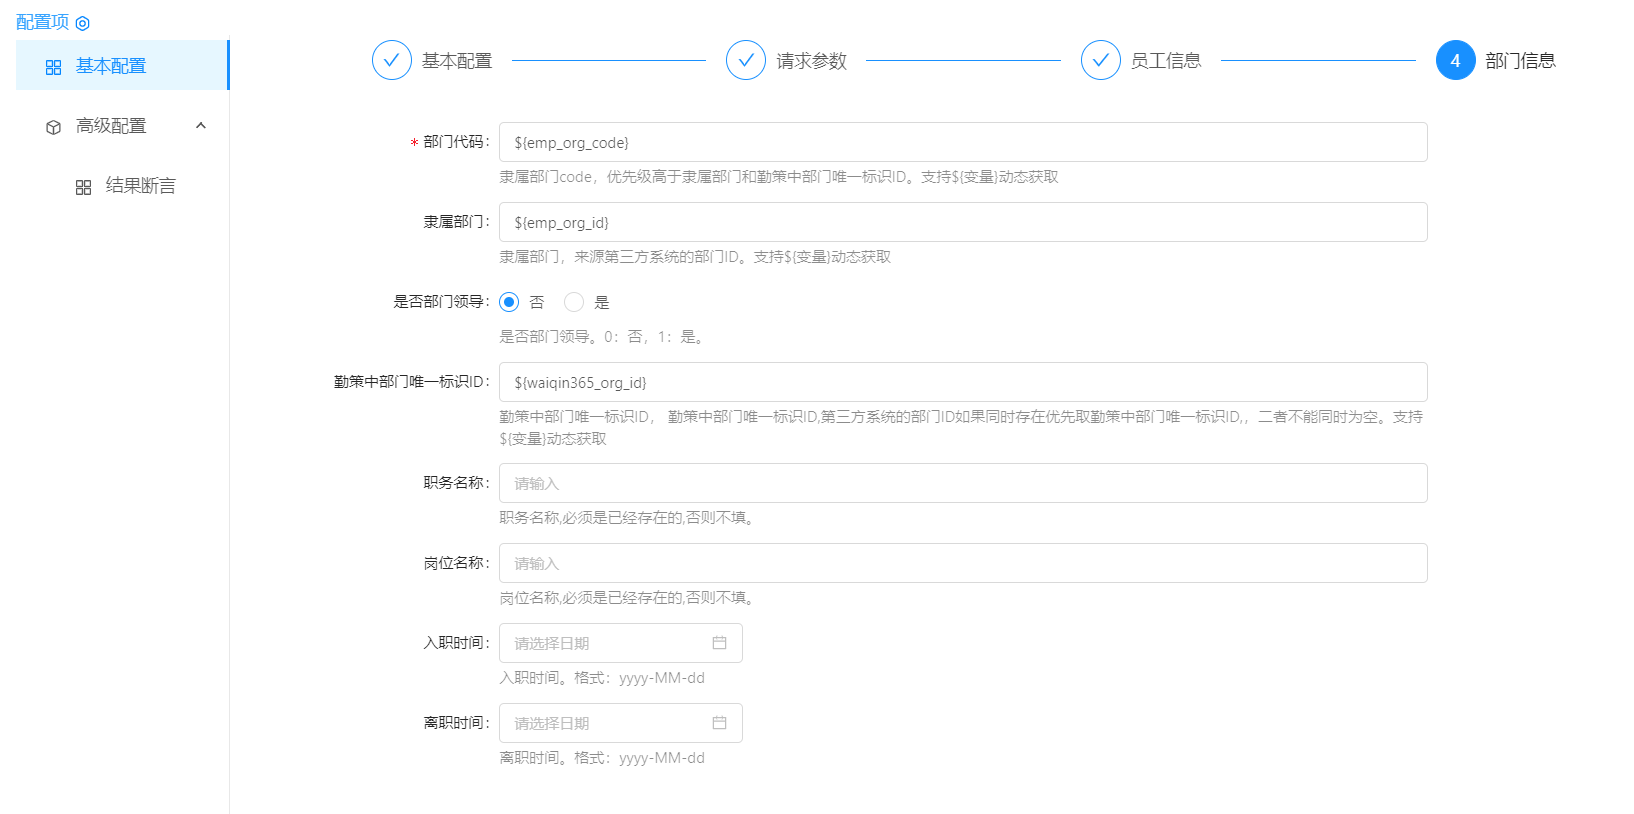The width and height of the screenshot is (1634, 814).
Task: Click the 部门代码 input field
Action: point(962,142)
